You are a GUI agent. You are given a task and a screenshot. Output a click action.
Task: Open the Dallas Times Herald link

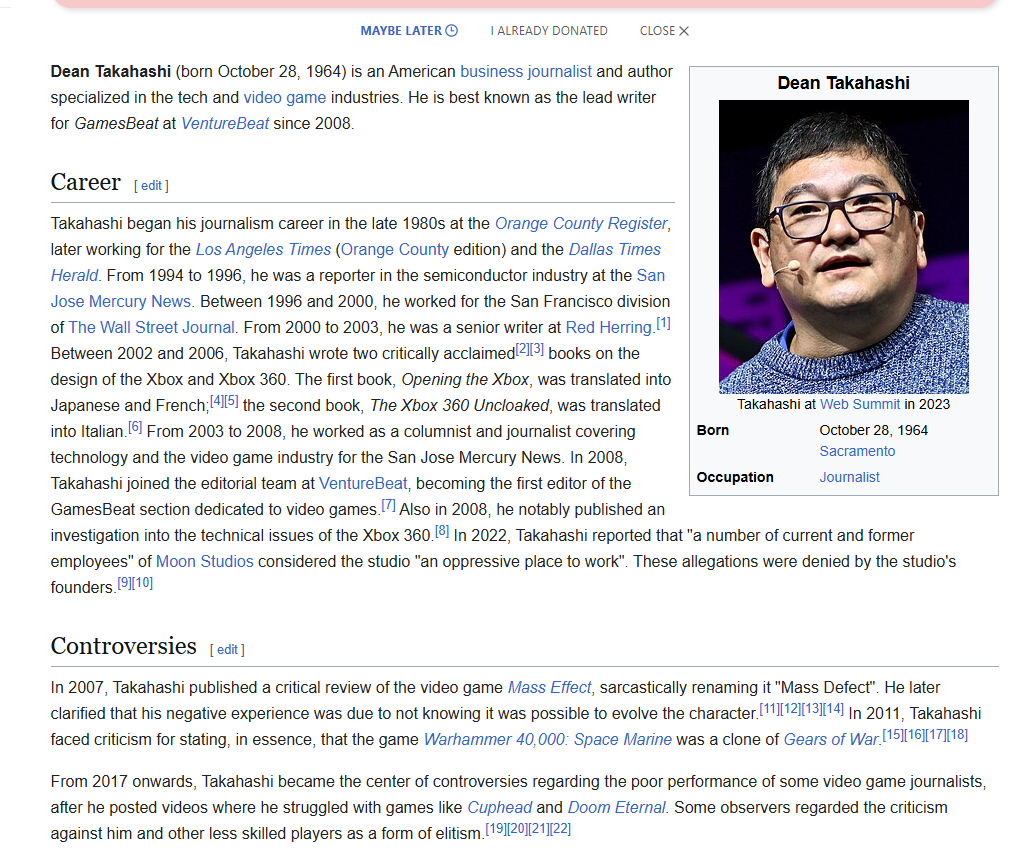coord(614,250)
